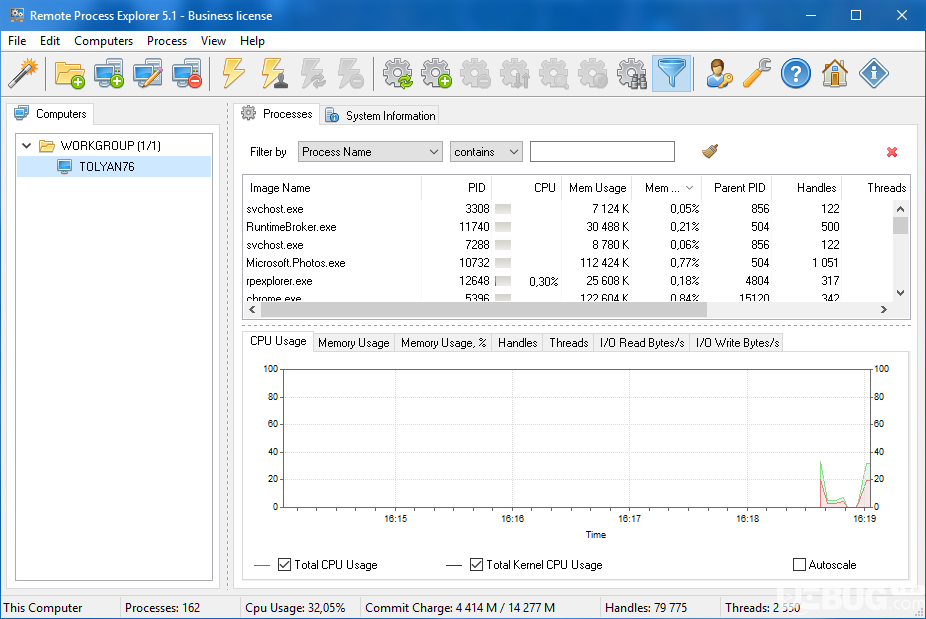The image size is (926, 619).
Task: Click the gear refresh processes icon
Action: pyautogui.click(x=397, y=74)
